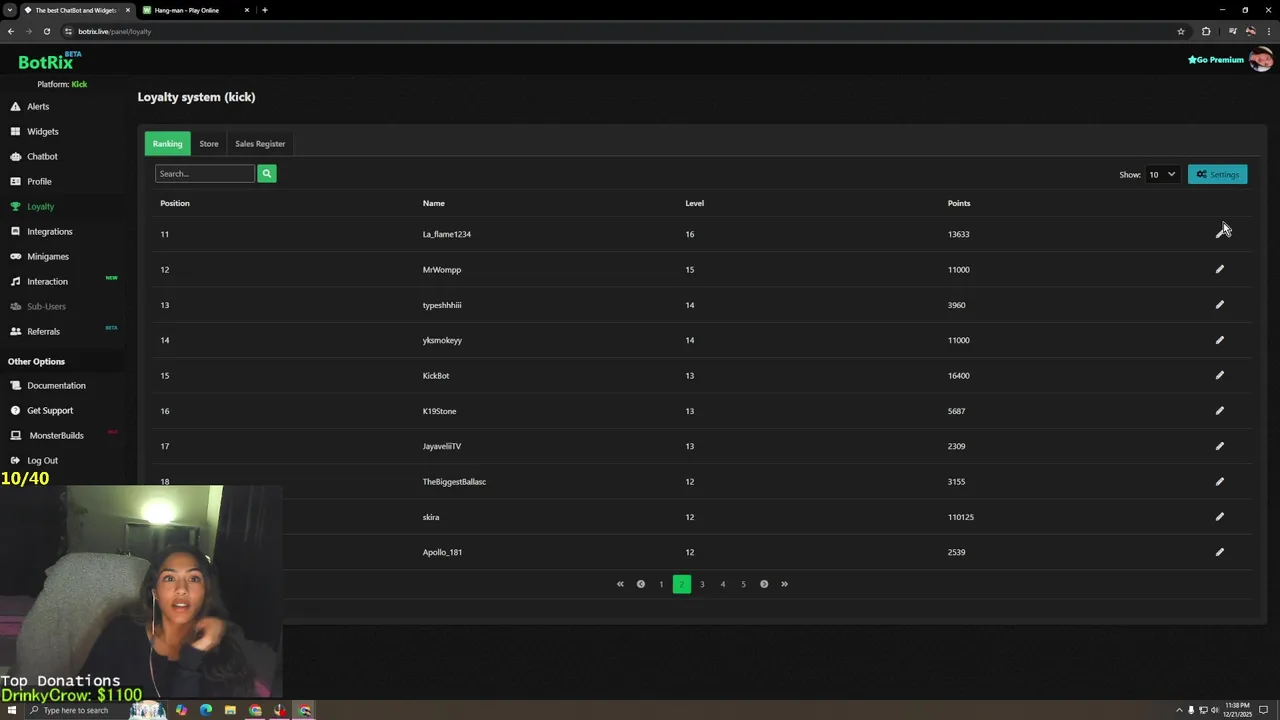The width and height of the screenshot is (1280, 720).
Task: Go to ranking page 1
Action: click(661, 584)
